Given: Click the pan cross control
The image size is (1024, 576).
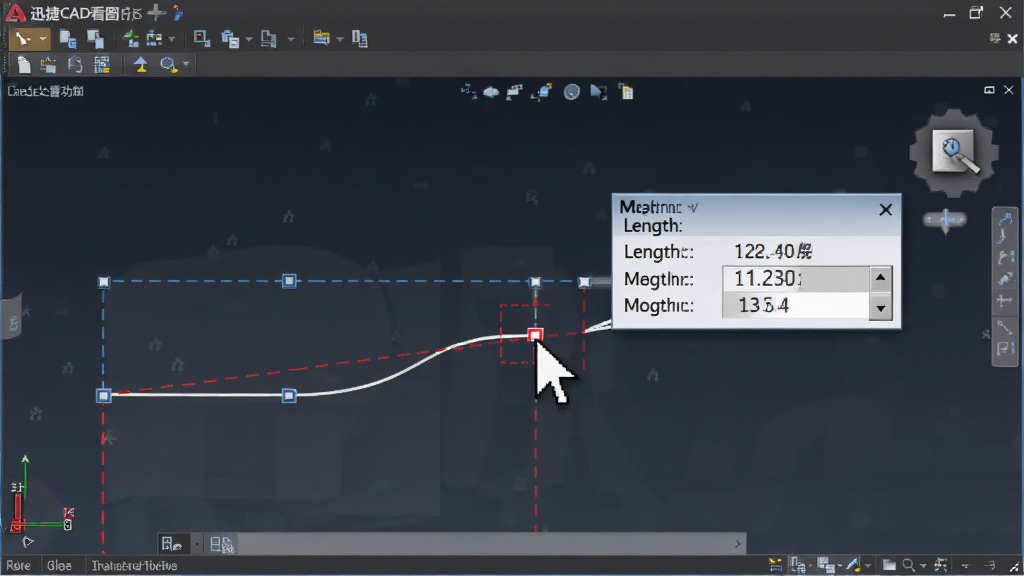Looking at the screenshot, I should pyautogui.click(x=945, y=220).
